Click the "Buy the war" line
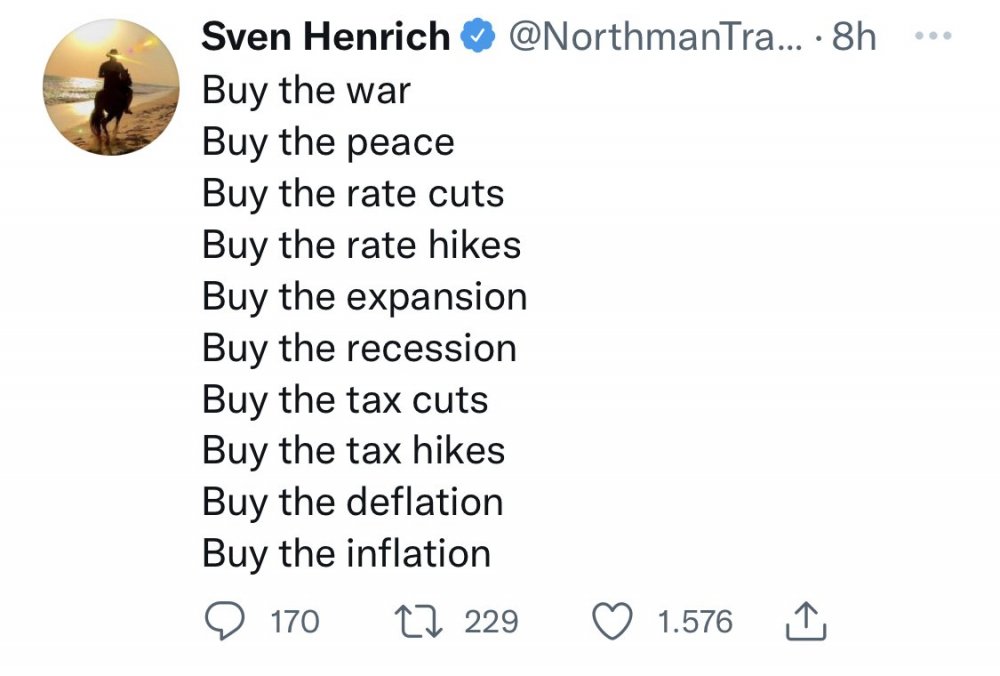The width and height of the screenshot is (1000, 676). (306, 90)
